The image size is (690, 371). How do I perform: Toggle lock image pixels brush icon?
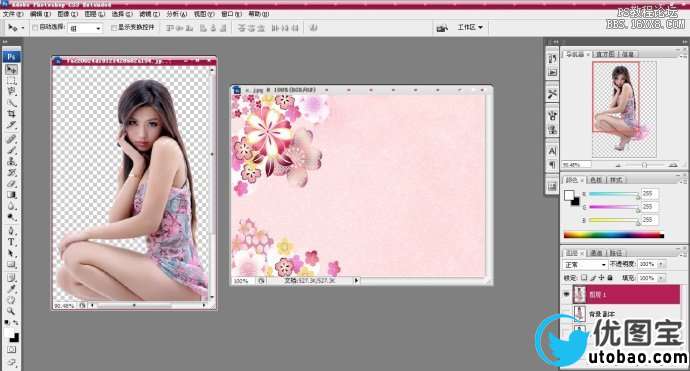click(x=593, y=278)
